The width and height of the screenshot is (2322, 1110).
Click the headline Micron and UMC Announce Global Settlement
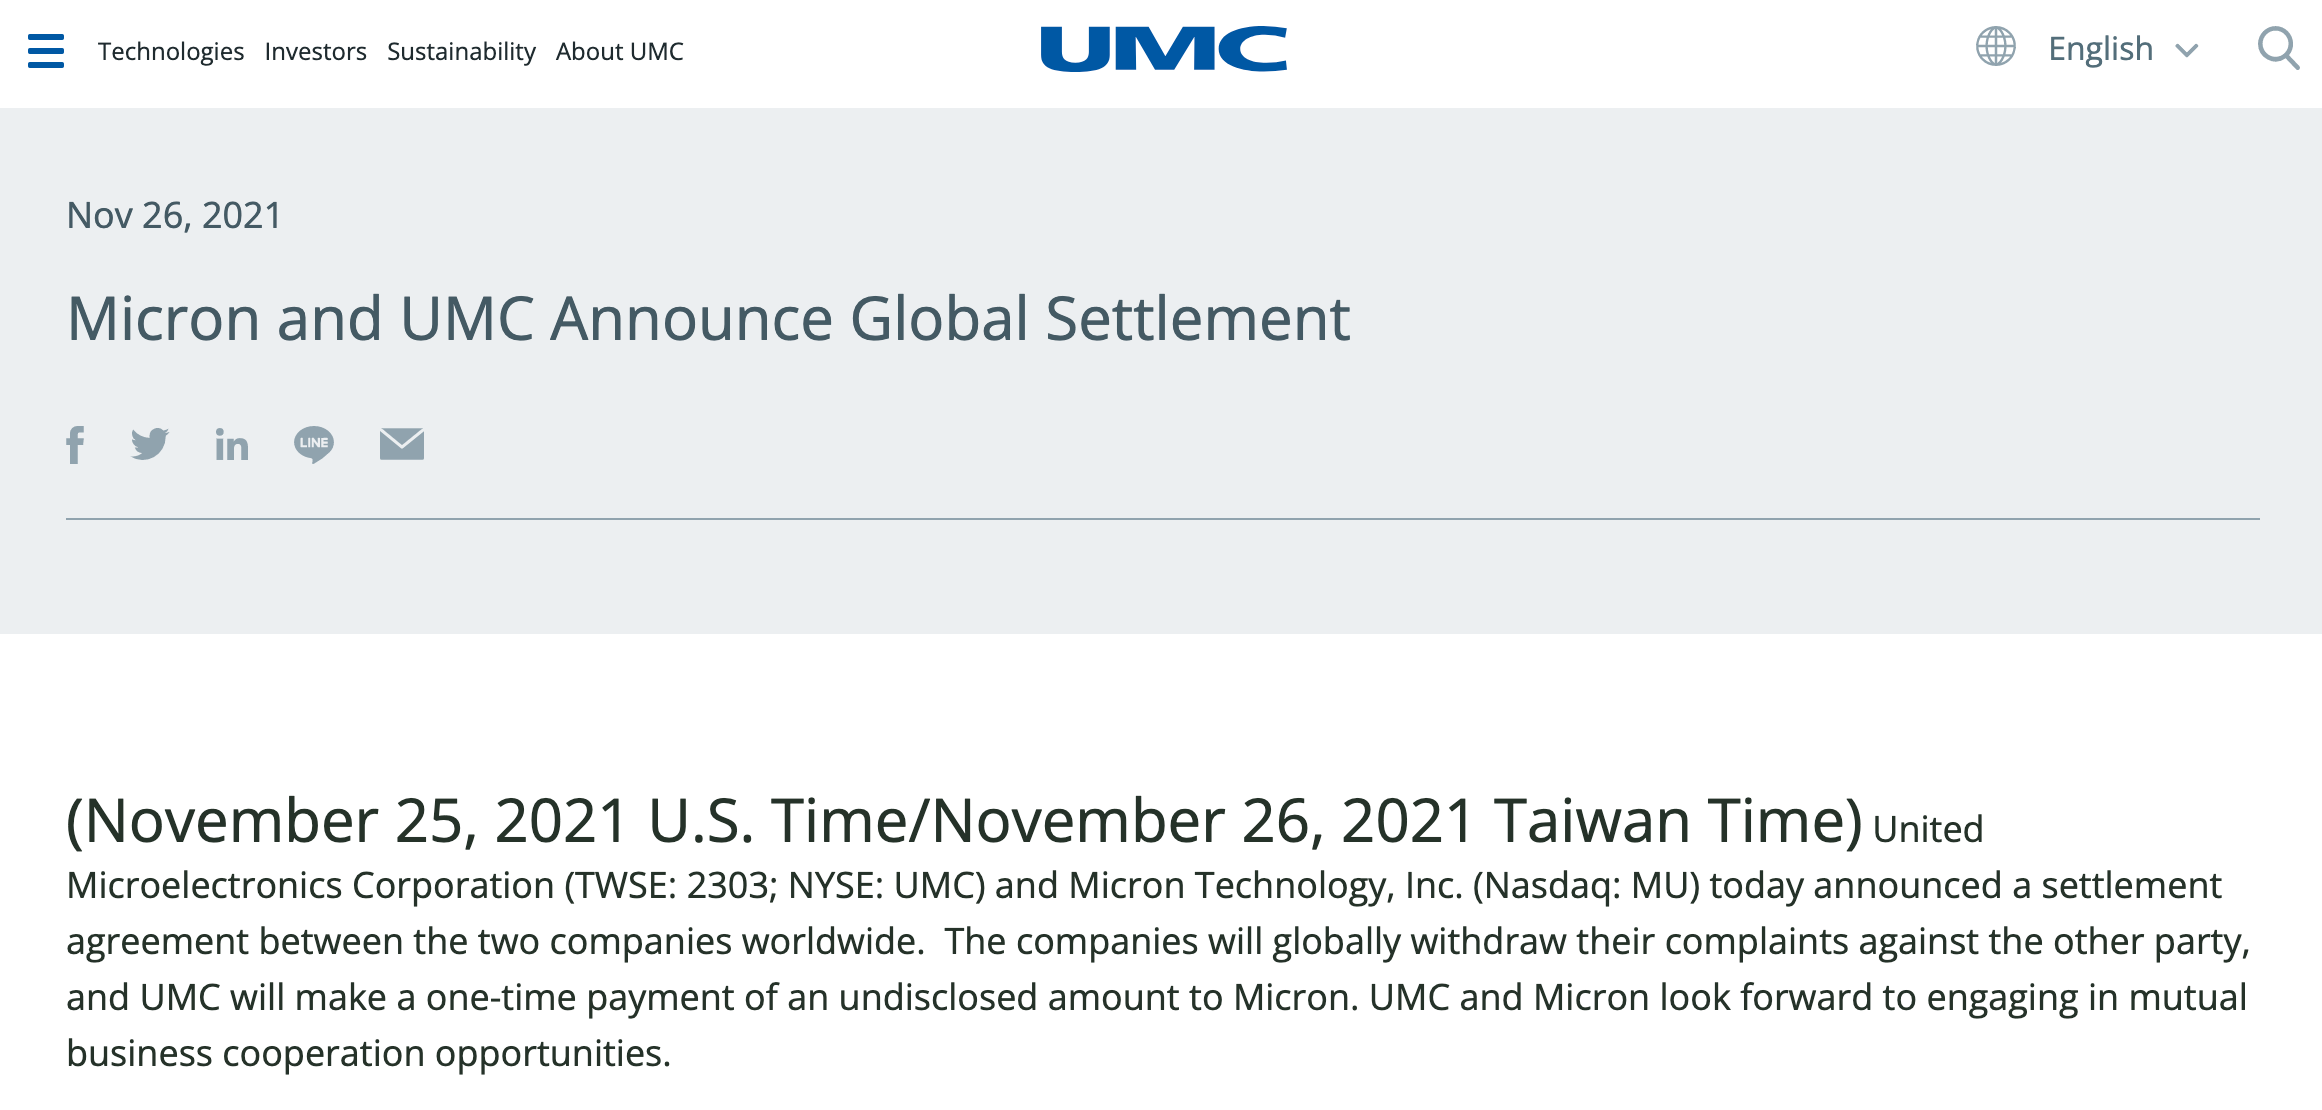click(x=708, y=319)
